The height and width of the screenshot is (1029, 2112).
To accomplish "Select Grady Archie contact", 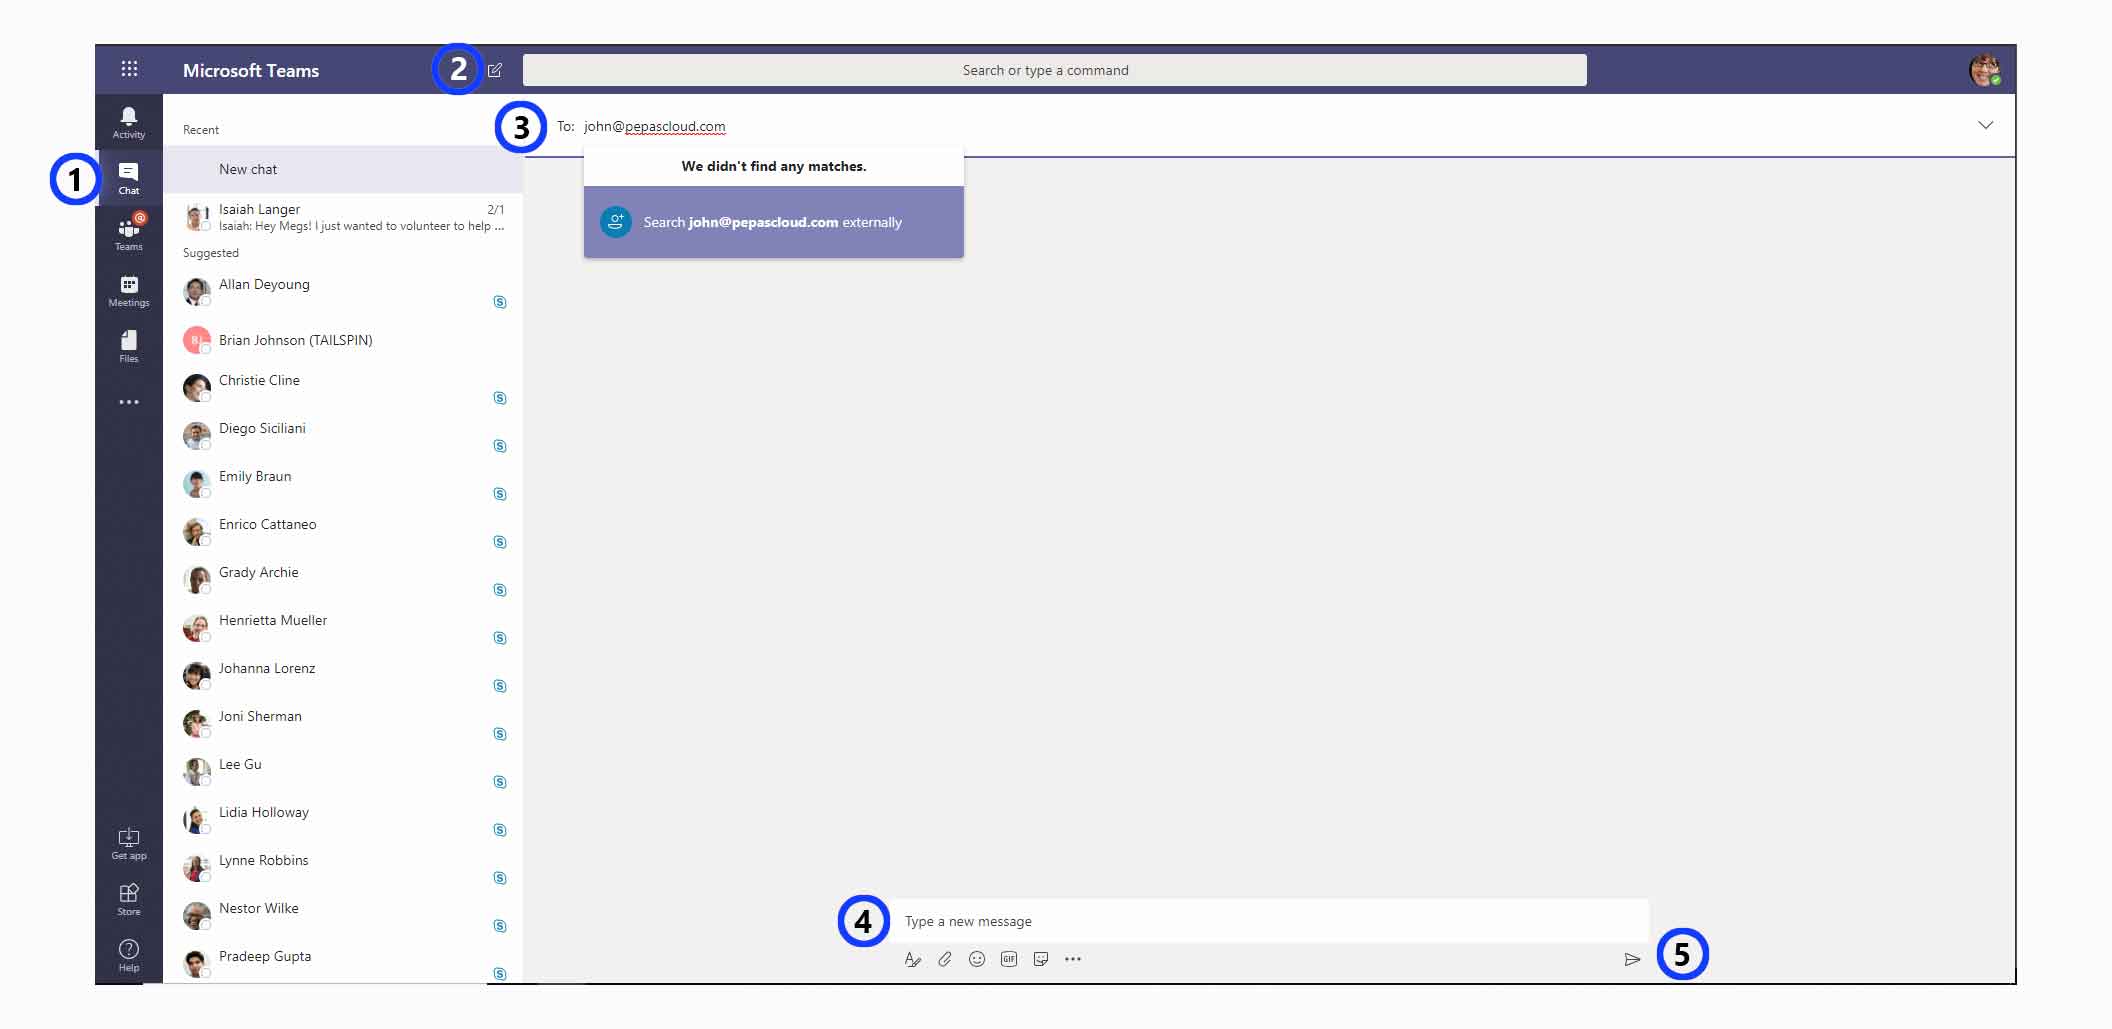I will pos(343,579).
